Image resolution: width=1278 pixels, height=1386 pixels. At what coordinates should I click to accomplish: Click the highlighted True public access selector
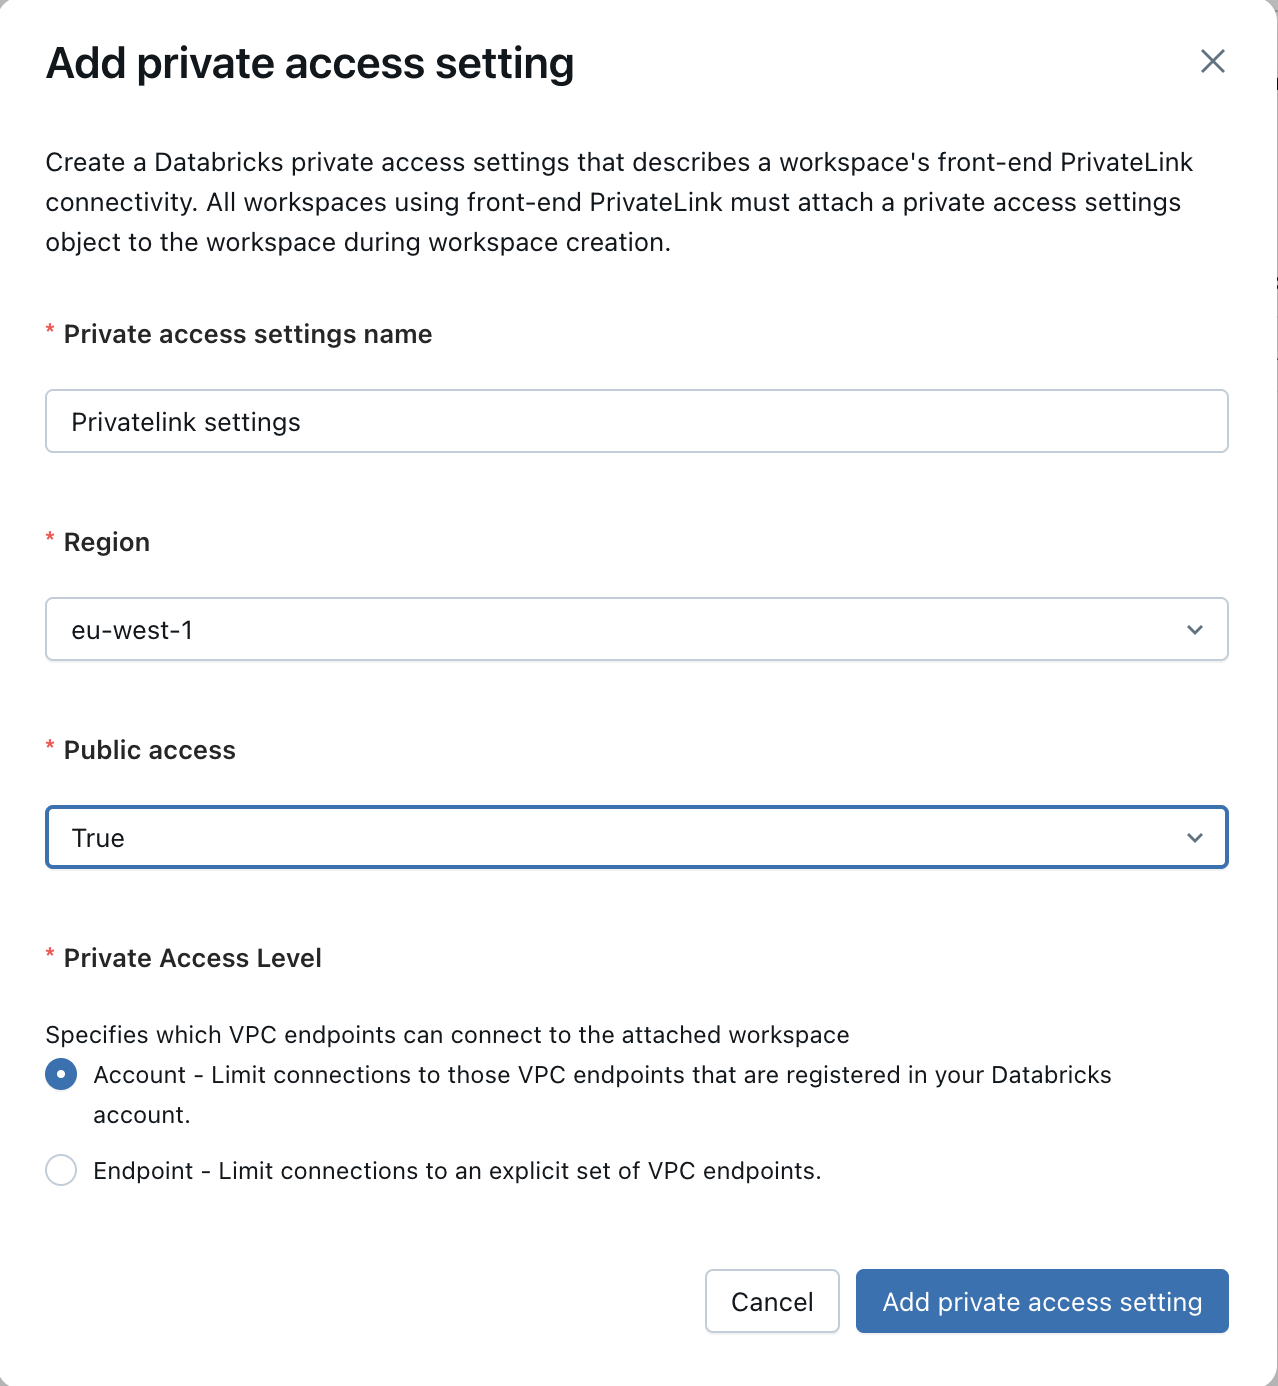(x=636, y=837)
